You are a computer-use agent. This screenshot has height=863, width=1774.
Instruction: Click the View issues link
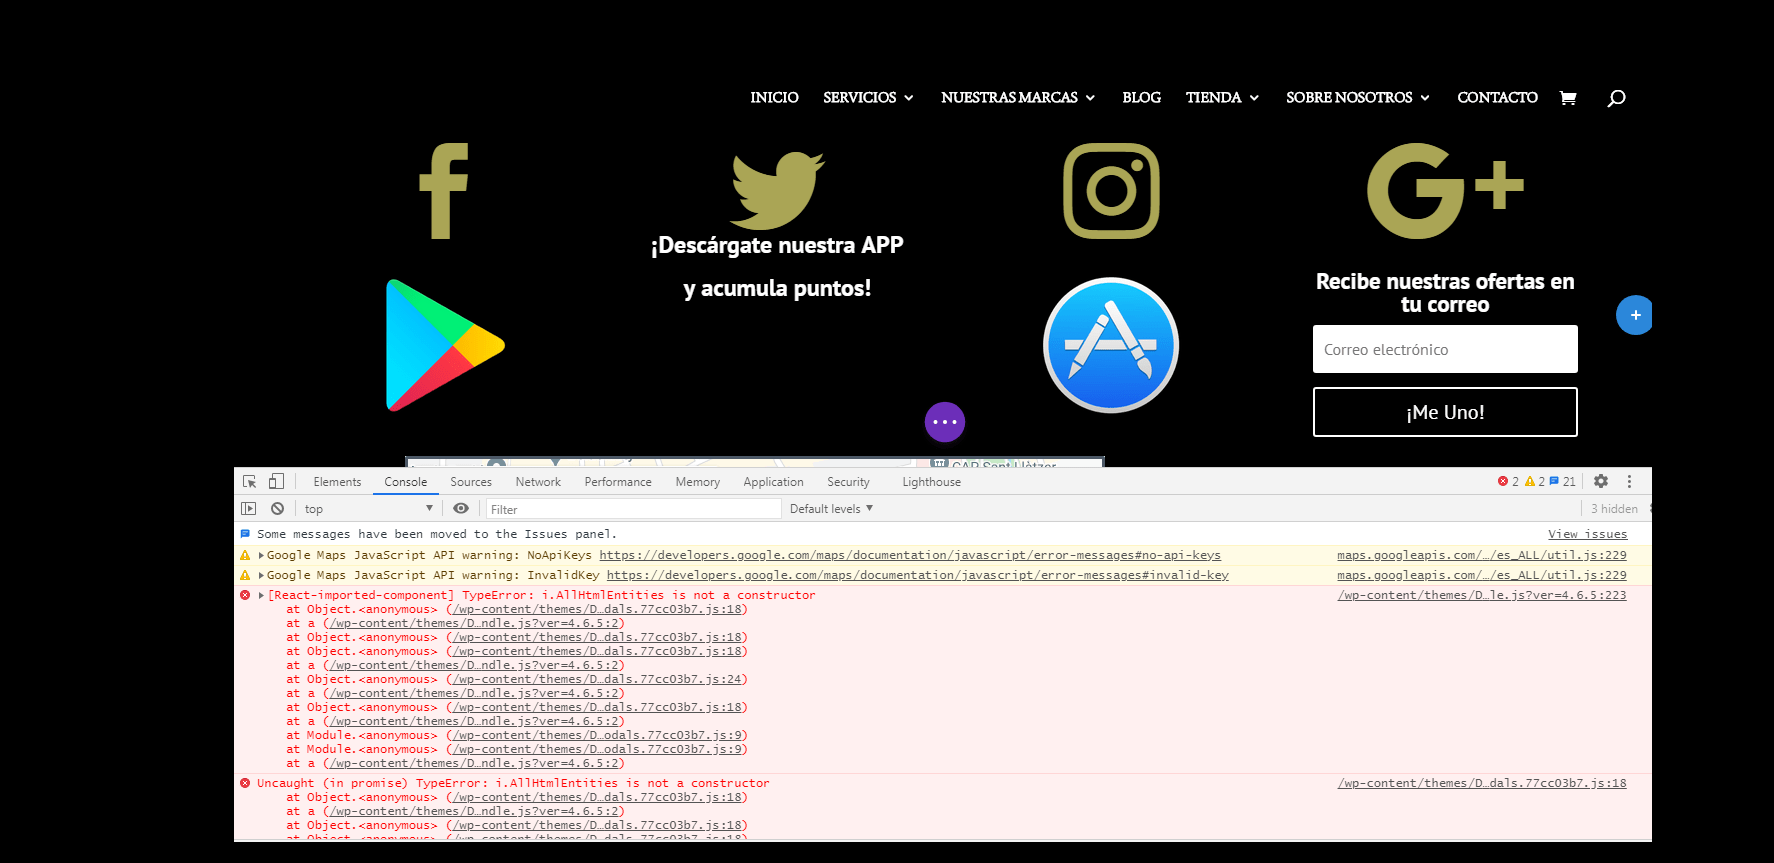1587,534
